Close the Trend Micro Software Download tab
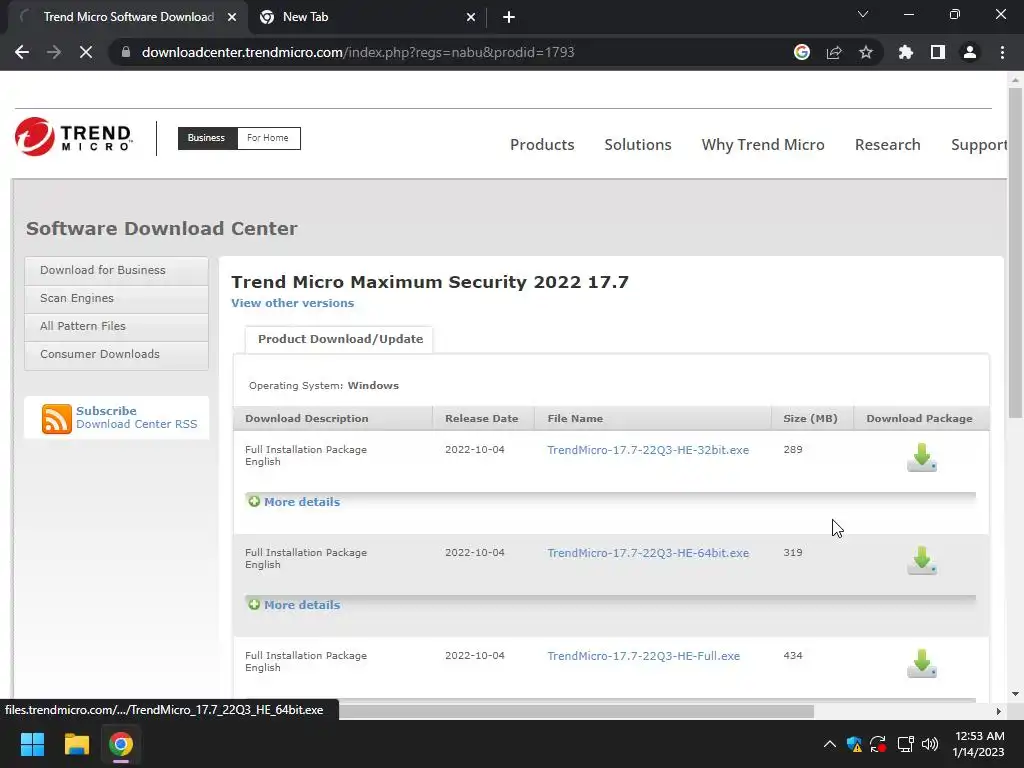The height and width of the screenshot is (768, 1024). pos(232,18)
